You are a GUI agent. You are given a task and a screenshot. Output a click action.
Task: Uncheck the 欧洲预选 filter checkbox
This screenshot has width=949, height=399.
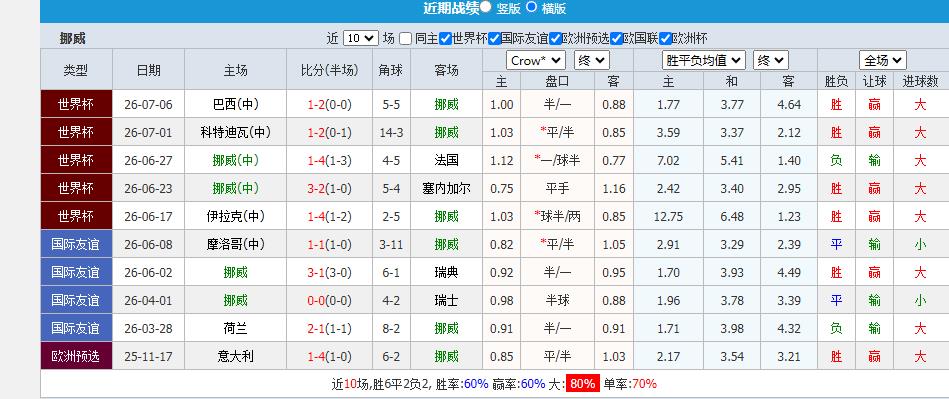point(556,38)
